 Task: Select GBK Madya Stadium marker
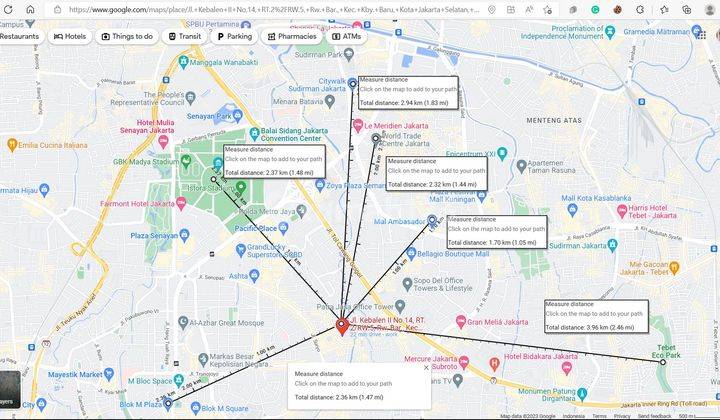pos(186,161)
